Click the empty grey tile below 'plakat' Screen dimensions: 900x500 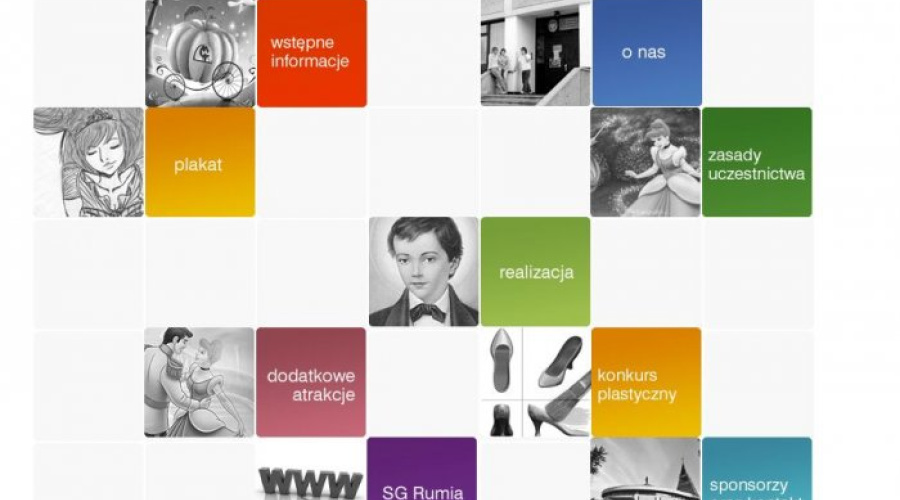point(200,273)
